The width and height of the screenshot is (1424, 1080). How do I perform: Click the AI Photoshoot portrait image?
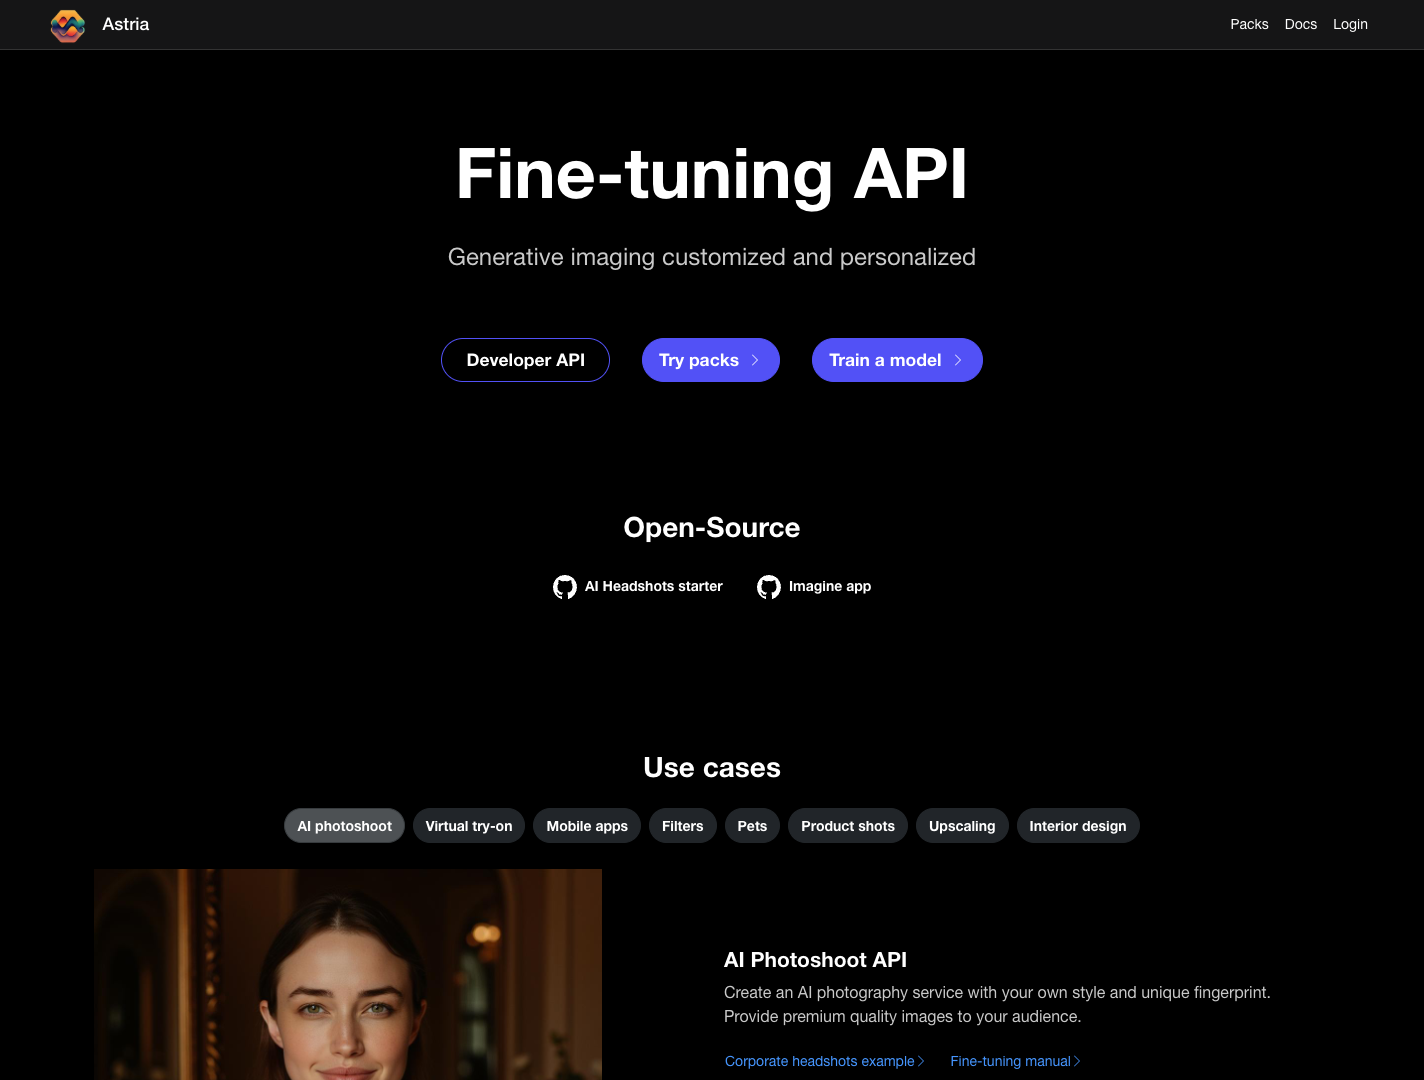click(347, 975)
